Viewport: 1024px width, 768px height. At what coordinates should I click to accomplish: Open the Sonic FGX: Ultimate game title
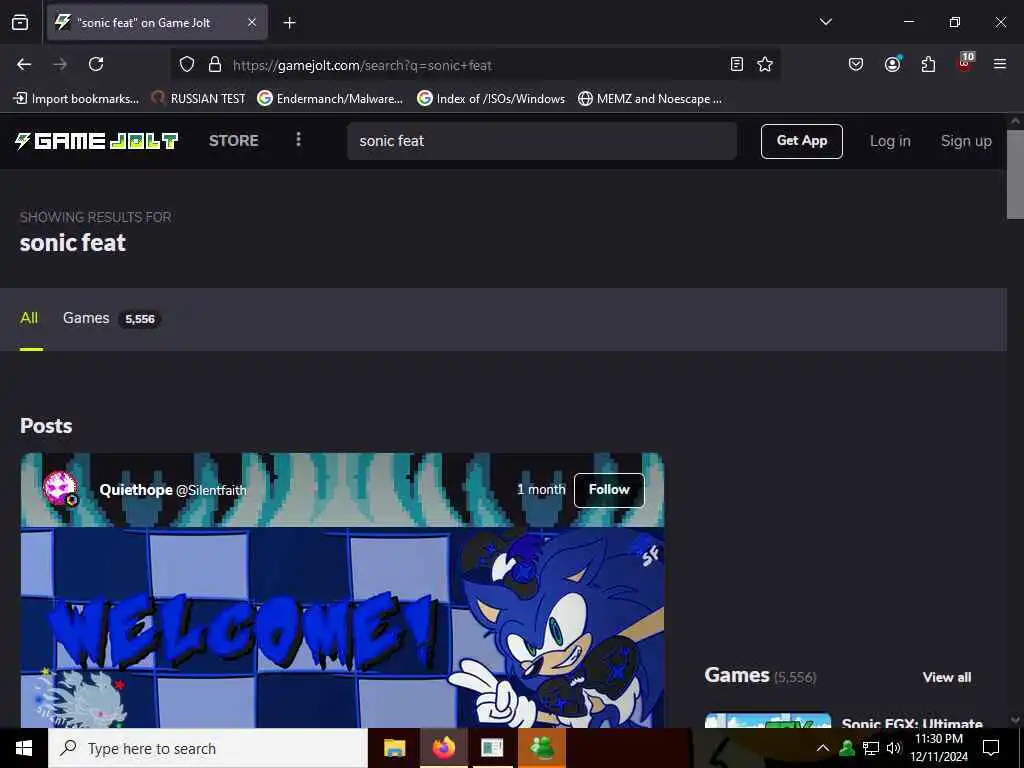point(912,723)
